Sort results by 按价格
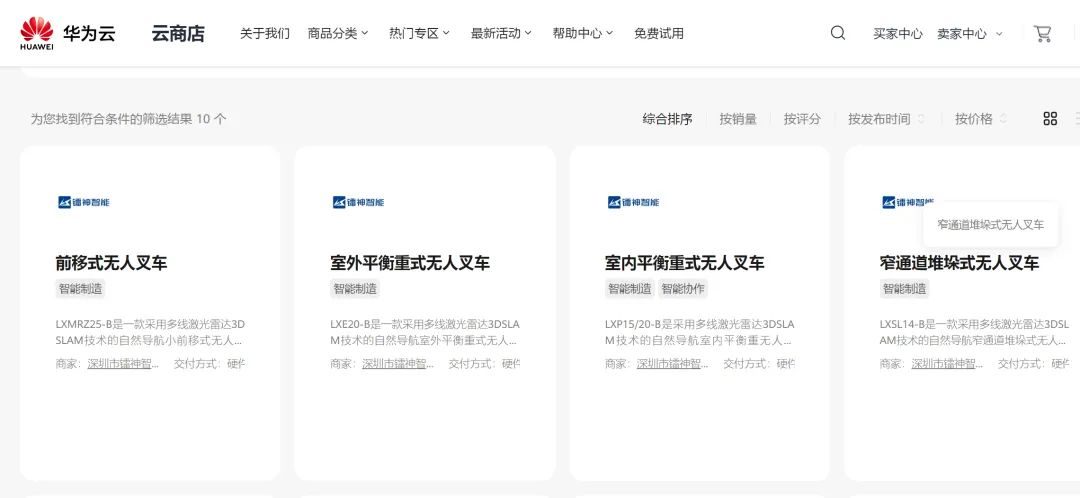 tap(980, 119)
